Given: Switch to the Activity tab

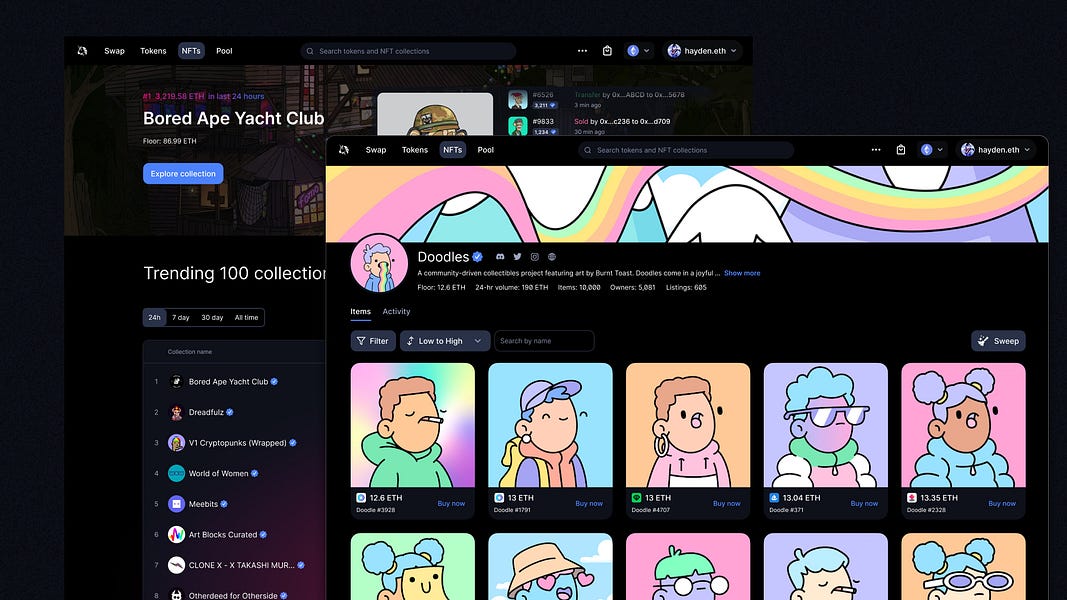Looking at the screenshot, I should click(396, 312).
